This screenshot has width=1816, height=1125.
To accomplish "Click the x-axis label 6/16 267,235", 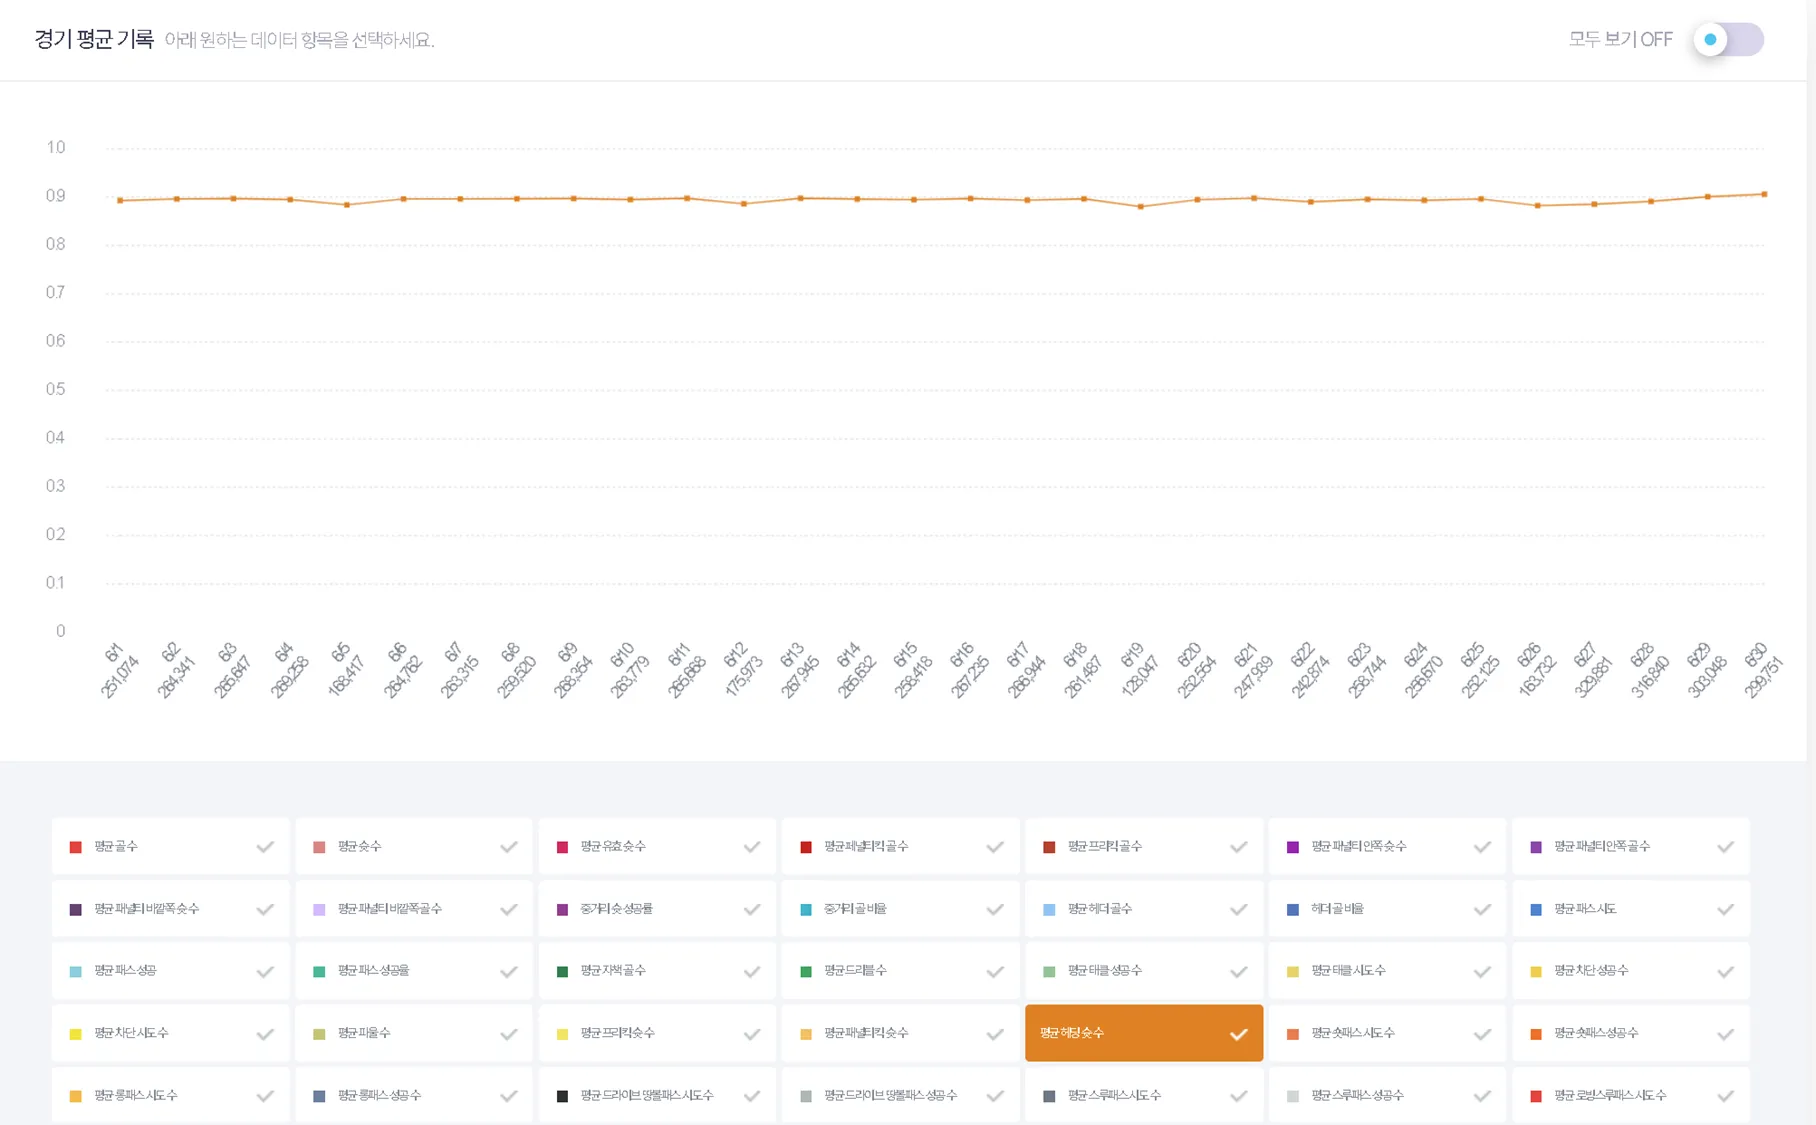I will pyautogui.click(x=968, y=670).
